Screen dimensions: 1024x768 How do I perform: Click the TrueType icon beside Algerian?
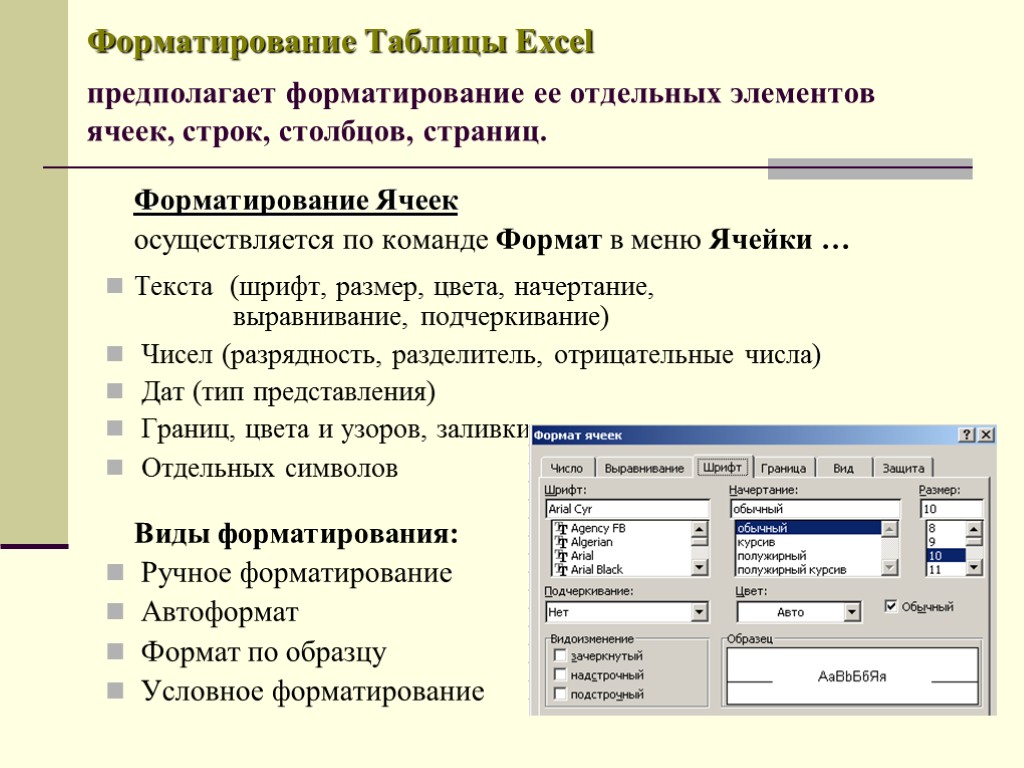click(561, 542)
